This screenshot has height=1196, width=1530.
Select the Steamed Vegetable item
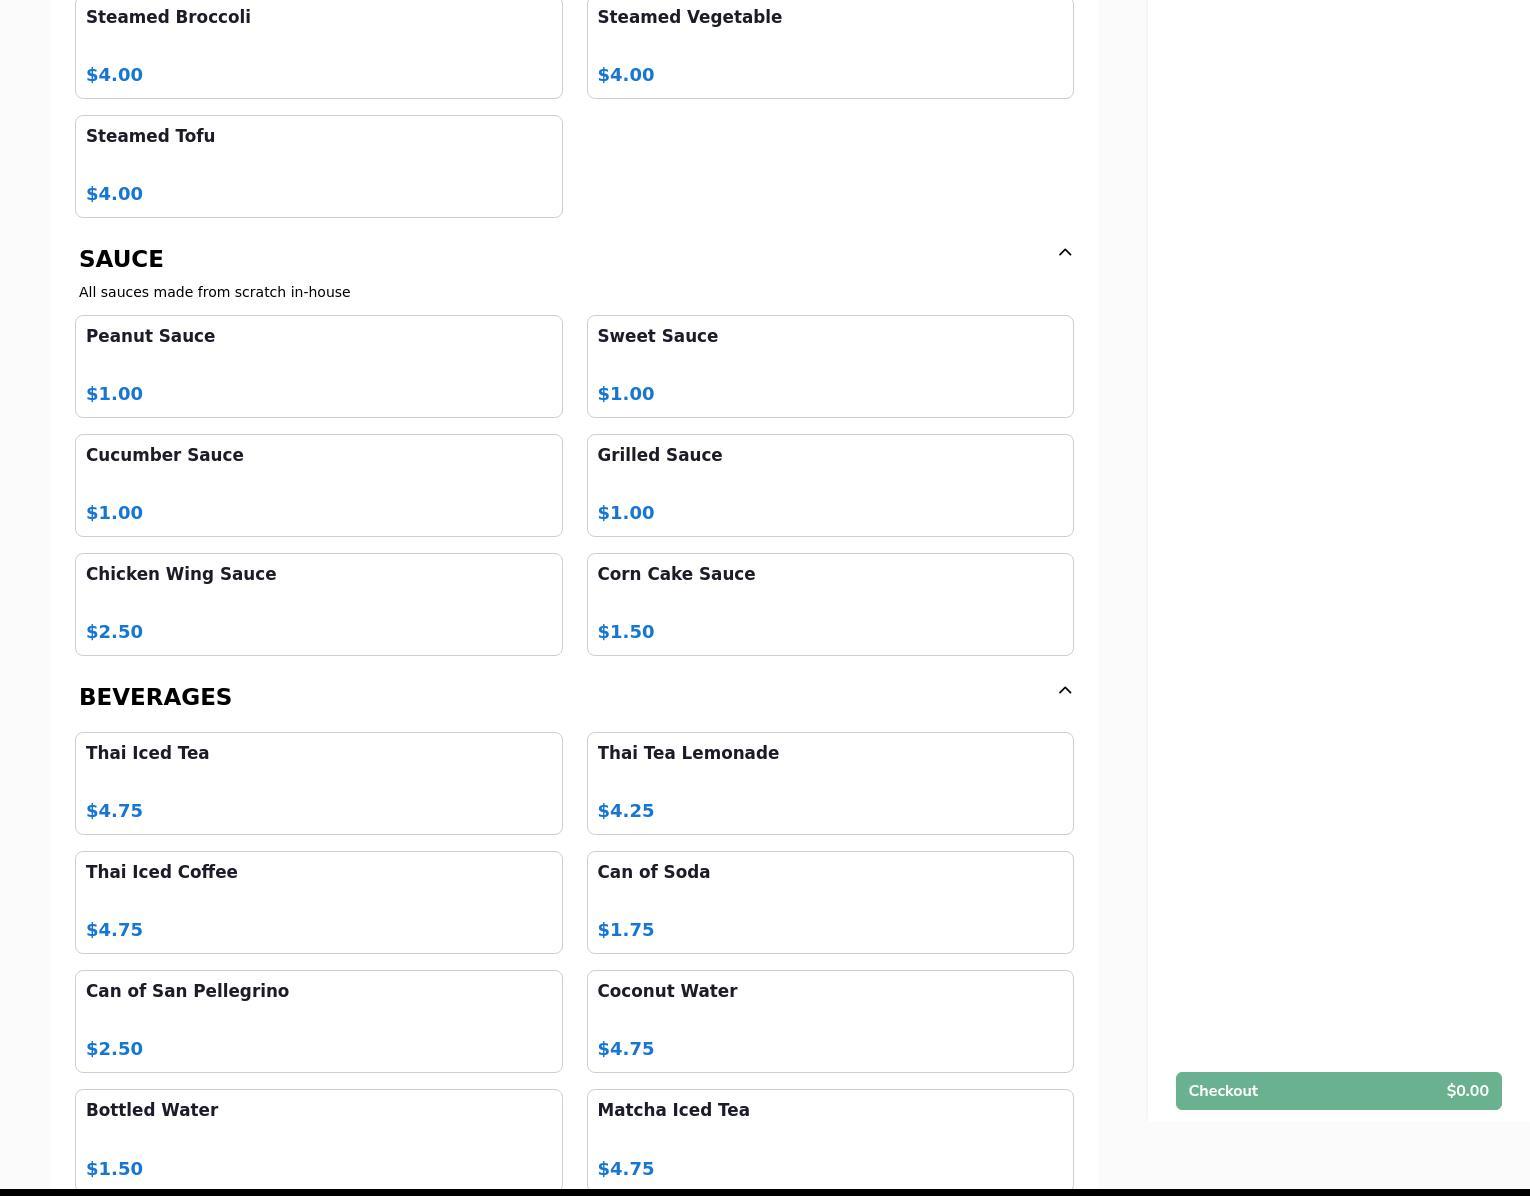click(829, 48)
